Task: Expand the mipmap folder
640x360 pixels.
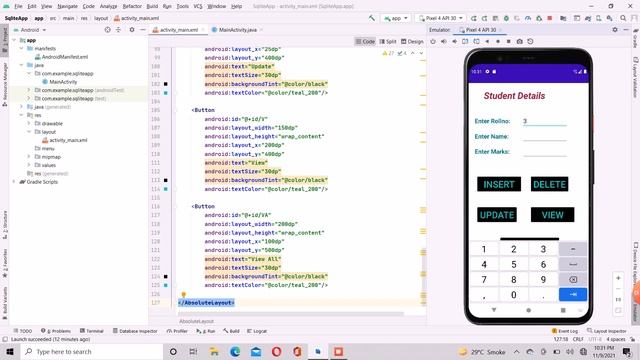Action: pyautogui.click(x=29, y=157)
